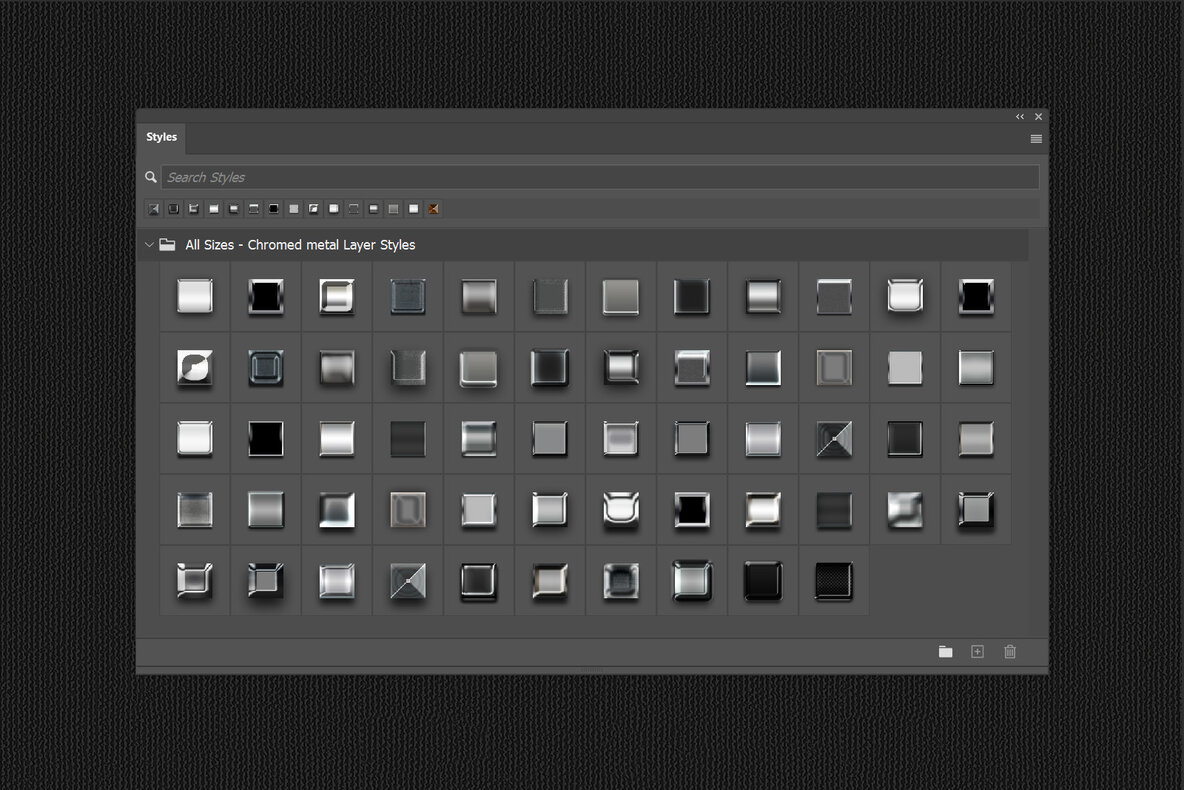Select the carbon-fiber mesh style at grid end

(x=834, y=581)
